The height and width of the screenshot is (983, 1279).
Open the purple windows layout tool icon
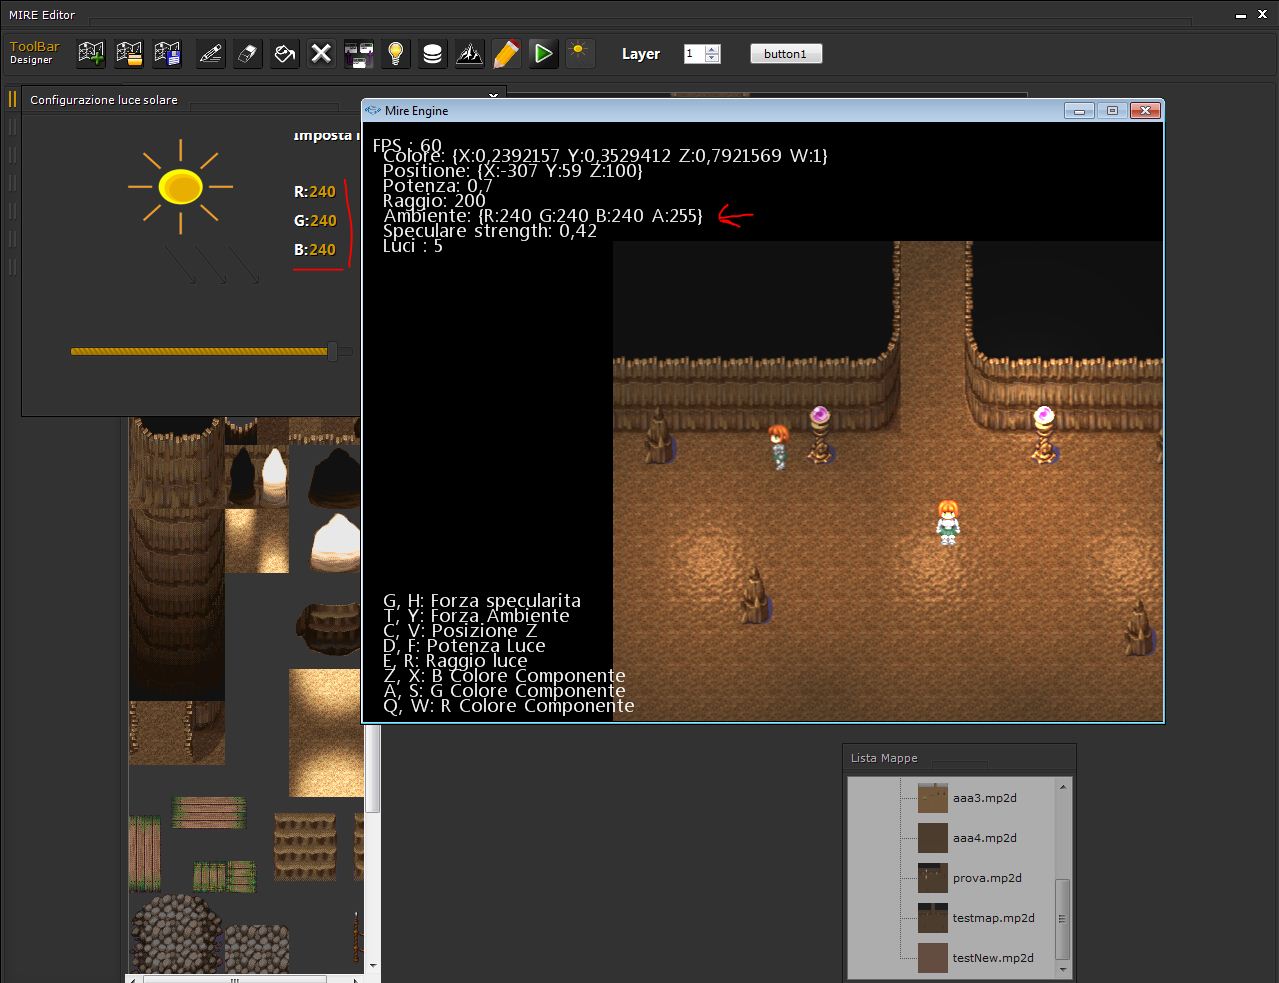(358, 54)
